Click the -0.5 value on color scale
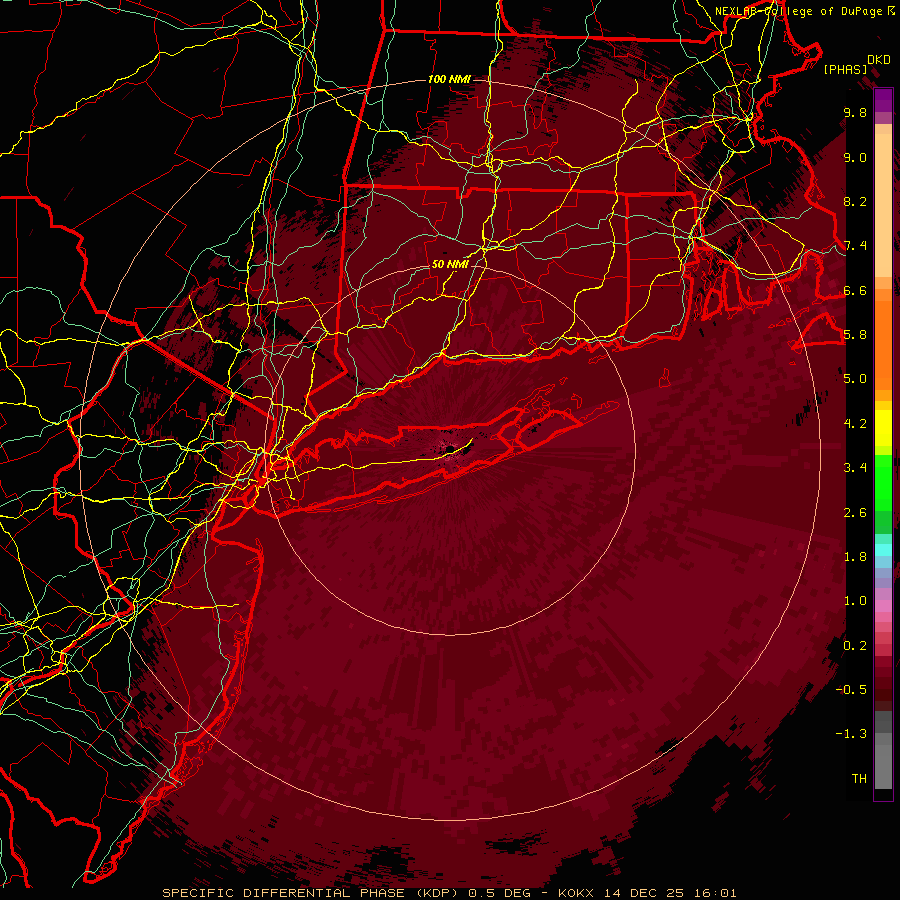This screenshot has width=900, height=900. tap(851, 690)
